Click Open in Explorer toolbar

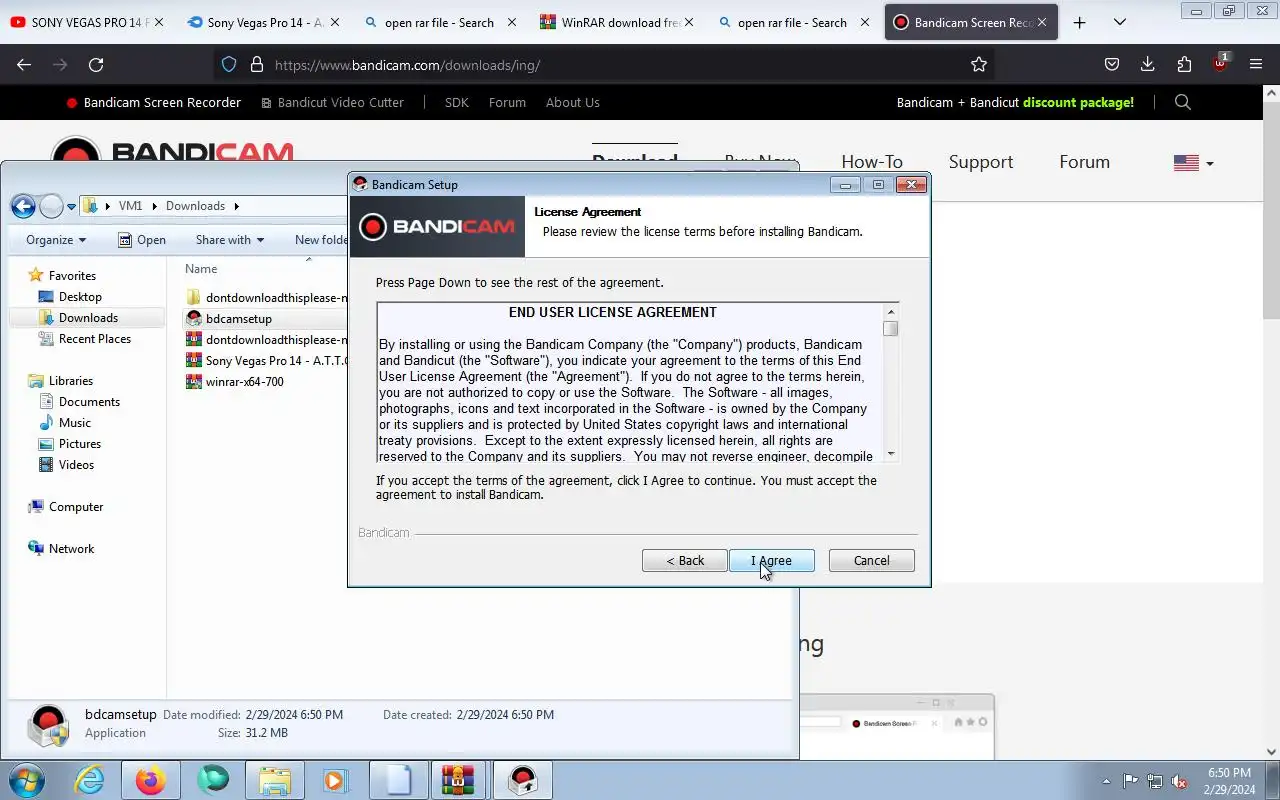[142, 240]
